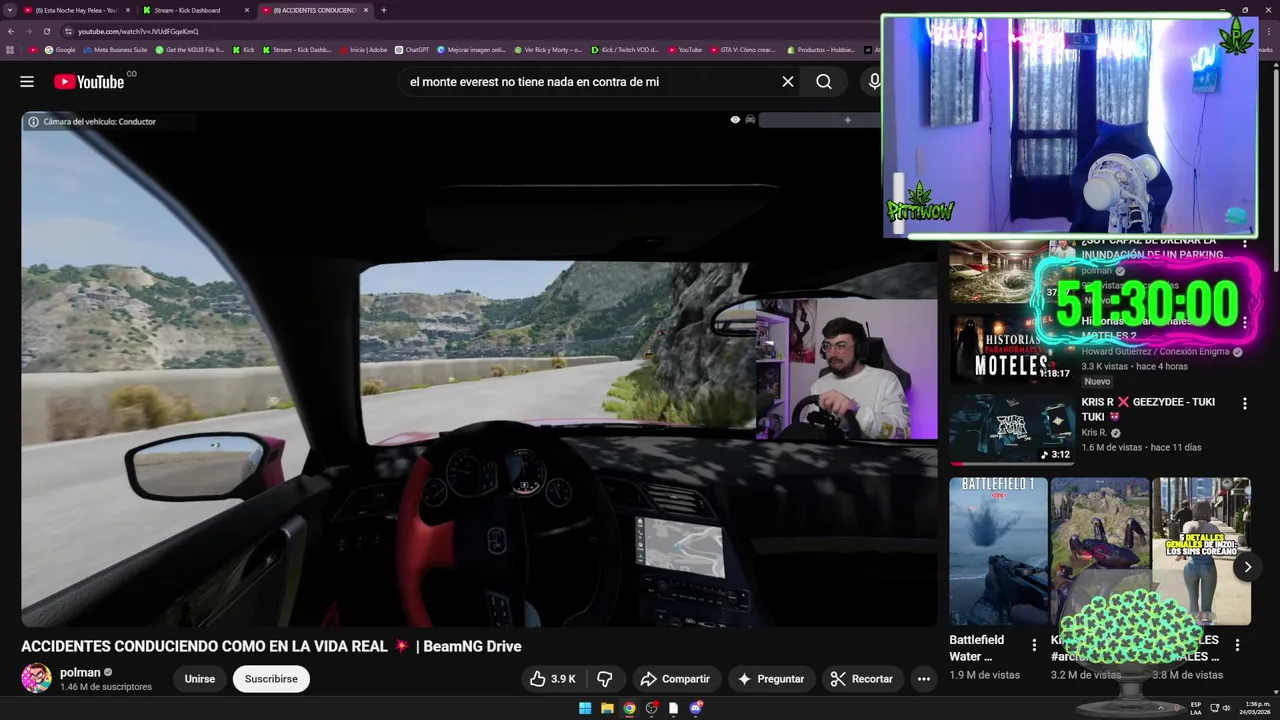Open KRIS R Tuki Tuki thumbnail

point(1010,429)
